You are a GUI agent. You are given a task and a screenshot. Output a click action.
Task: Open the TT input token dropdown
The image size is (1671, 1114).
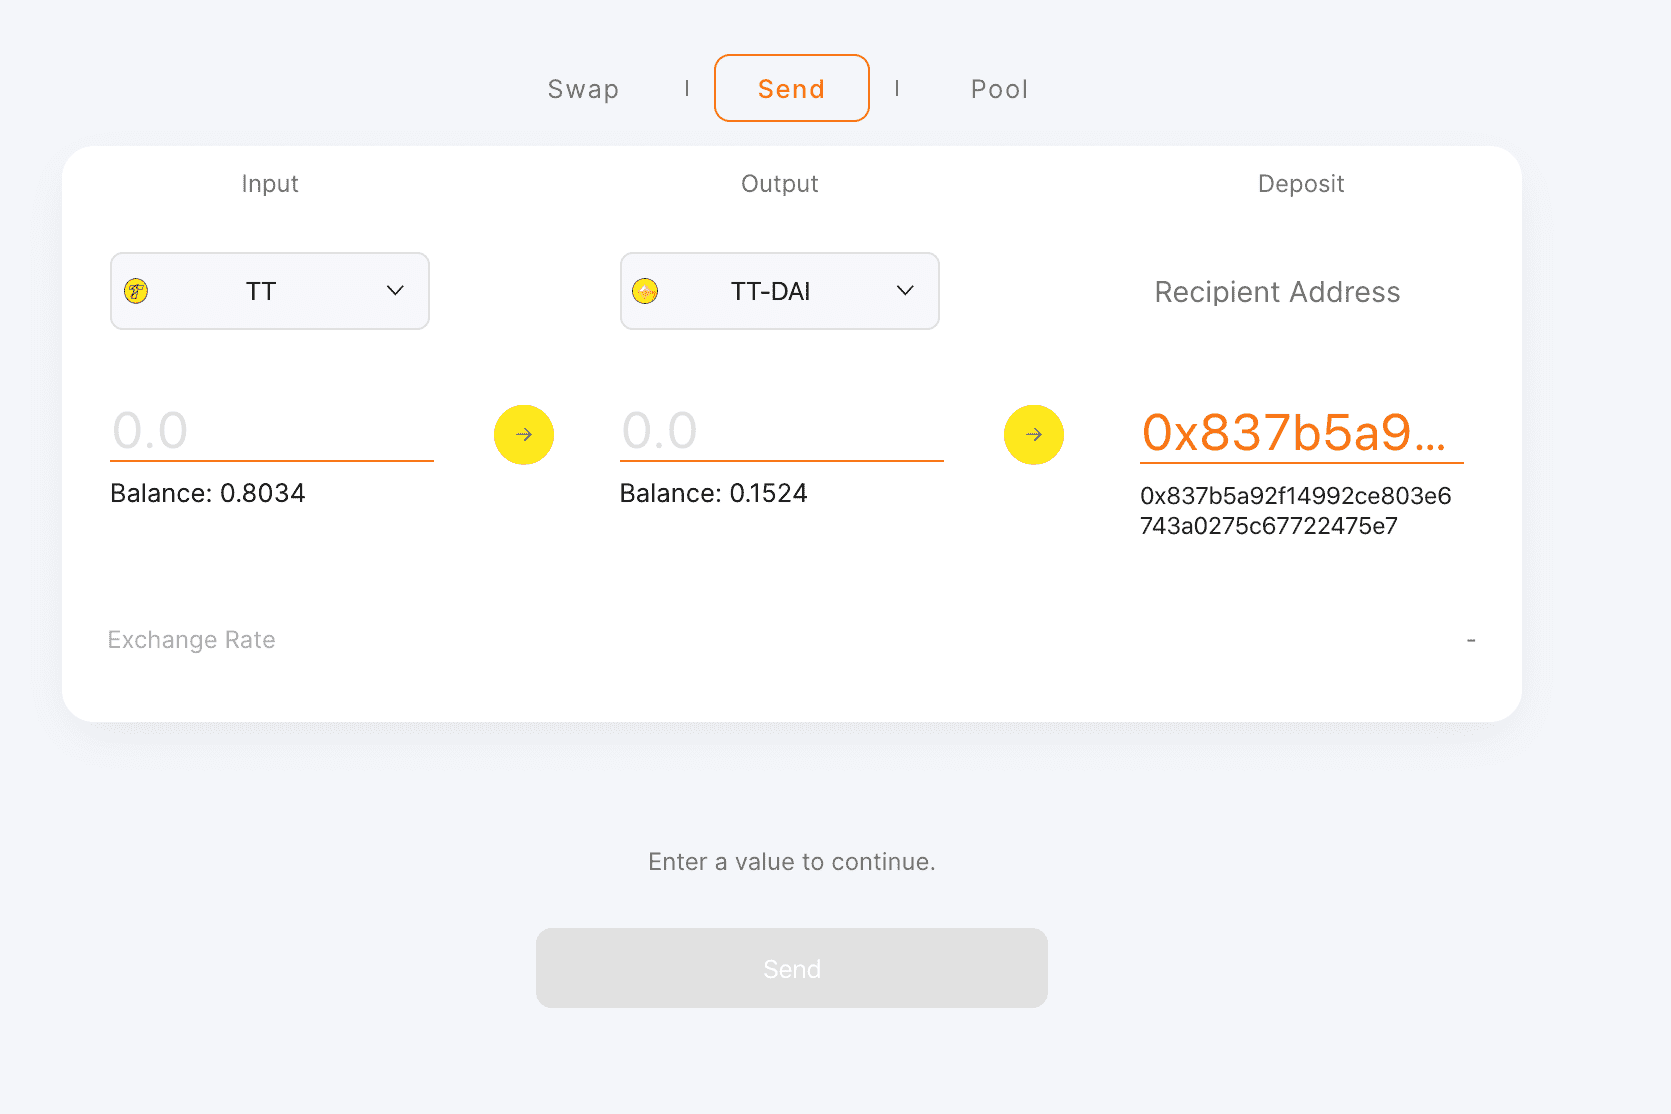[394, 291]
